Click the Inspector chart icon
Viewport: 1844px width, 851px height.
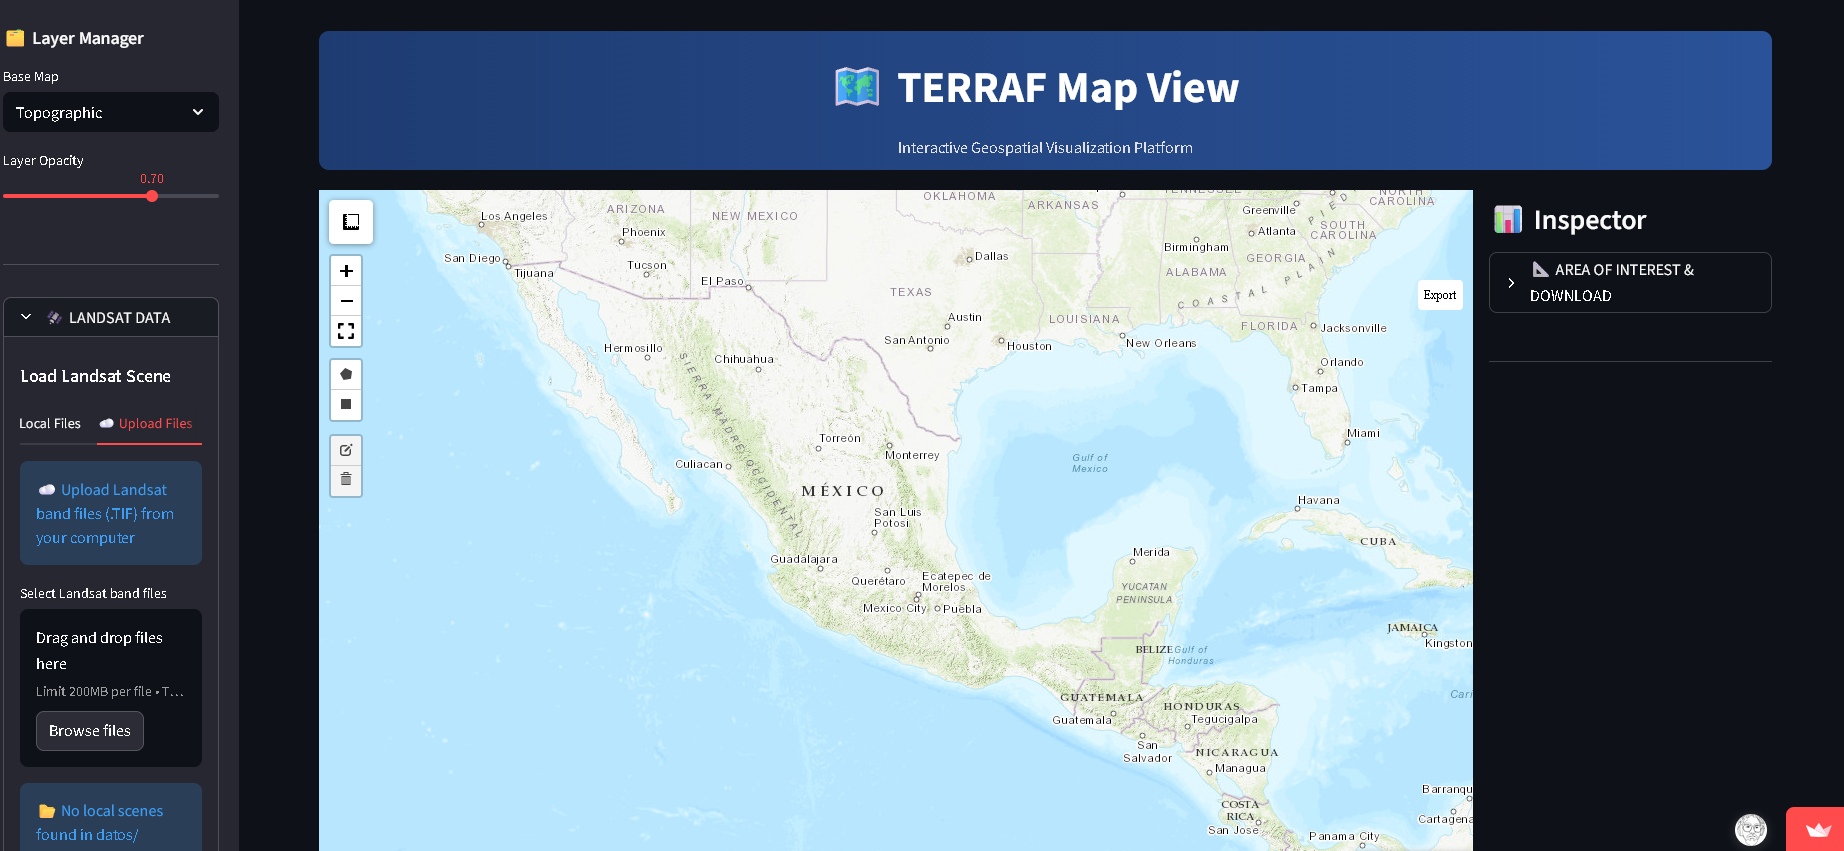[x=1508, y=219]
